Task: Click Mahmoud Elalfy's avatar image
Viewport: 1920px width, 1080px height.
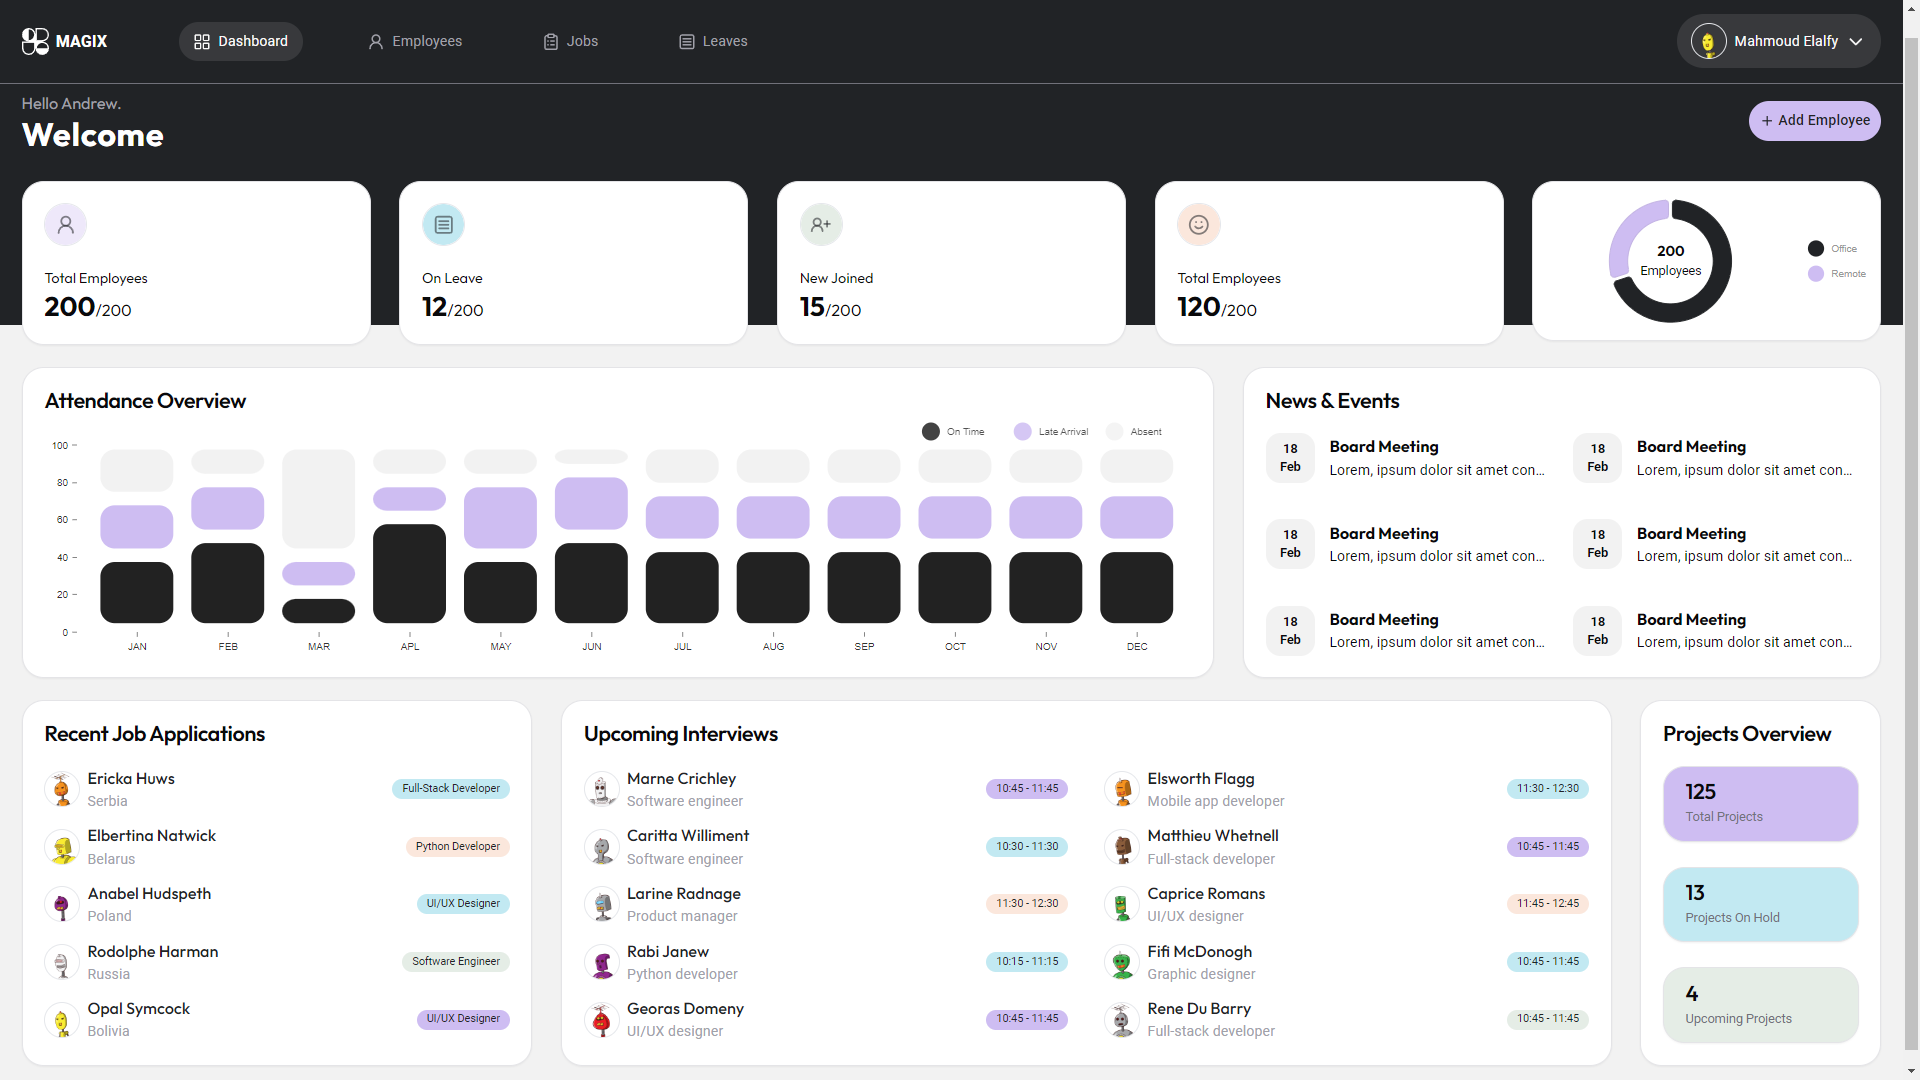Action: [x=1707, y=41]
